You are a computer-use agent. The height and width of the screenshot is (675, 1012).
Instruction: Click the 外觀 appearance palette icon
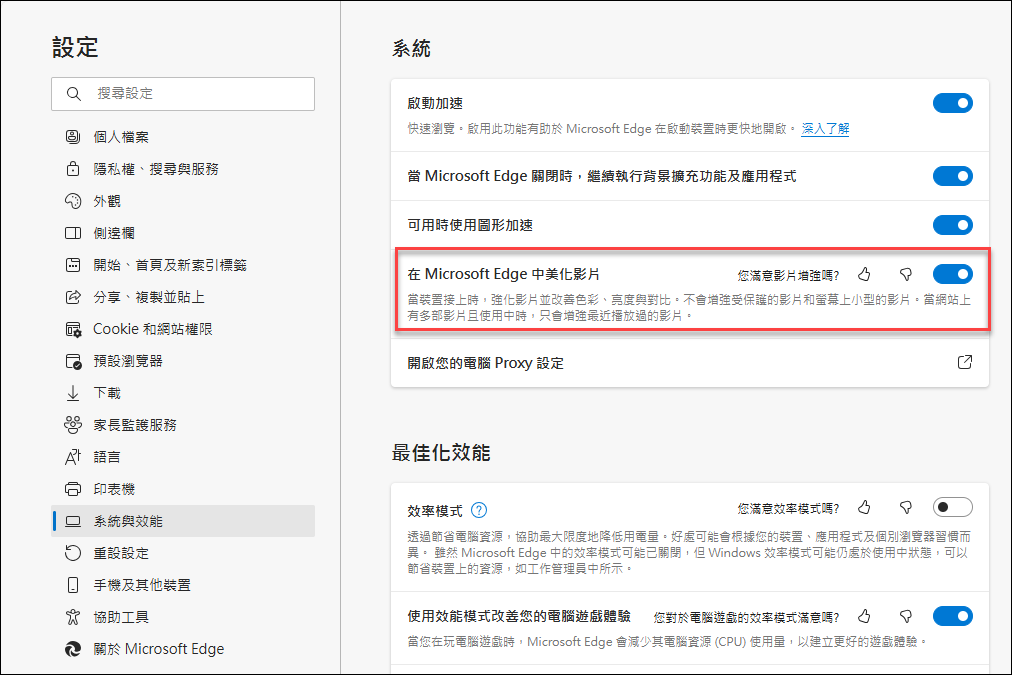click(x=73, y=201)
